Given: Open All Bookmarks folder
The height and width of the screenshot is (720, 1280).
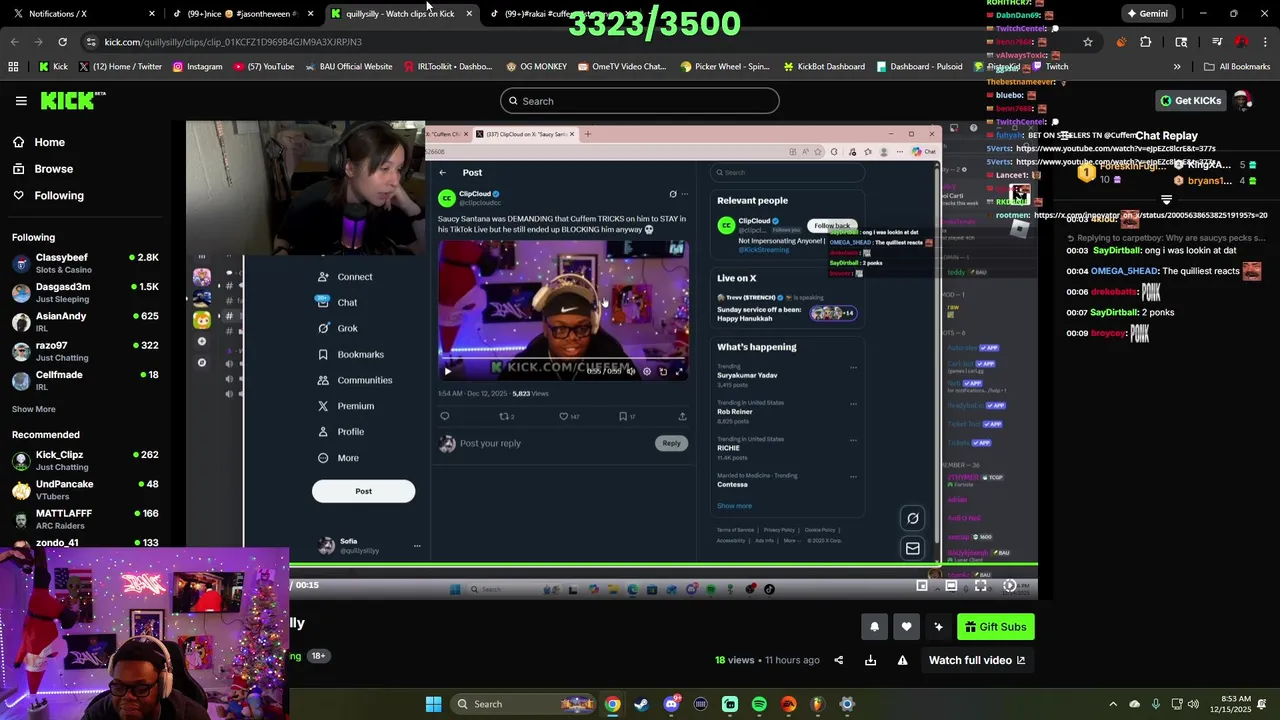Looking at the screenshot, I should pyautogui.click(x=1237, y=67).
